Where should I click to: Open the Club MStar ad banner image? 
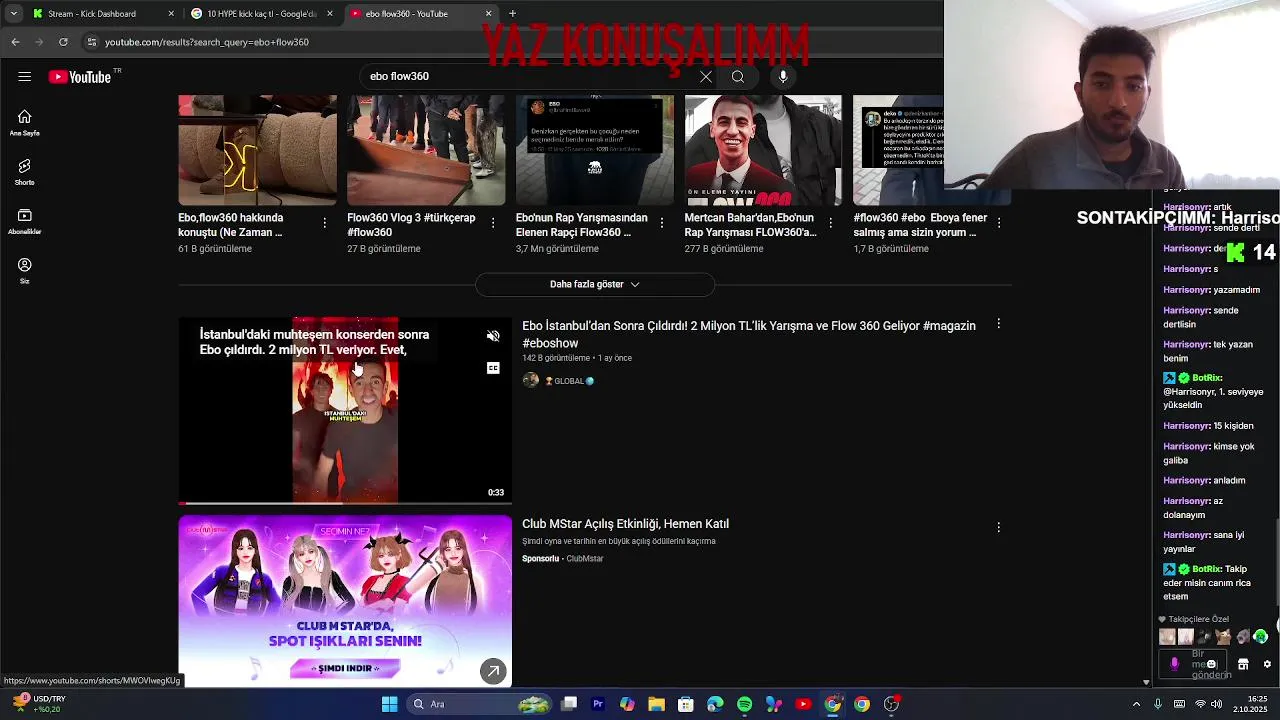click(345, 601)
